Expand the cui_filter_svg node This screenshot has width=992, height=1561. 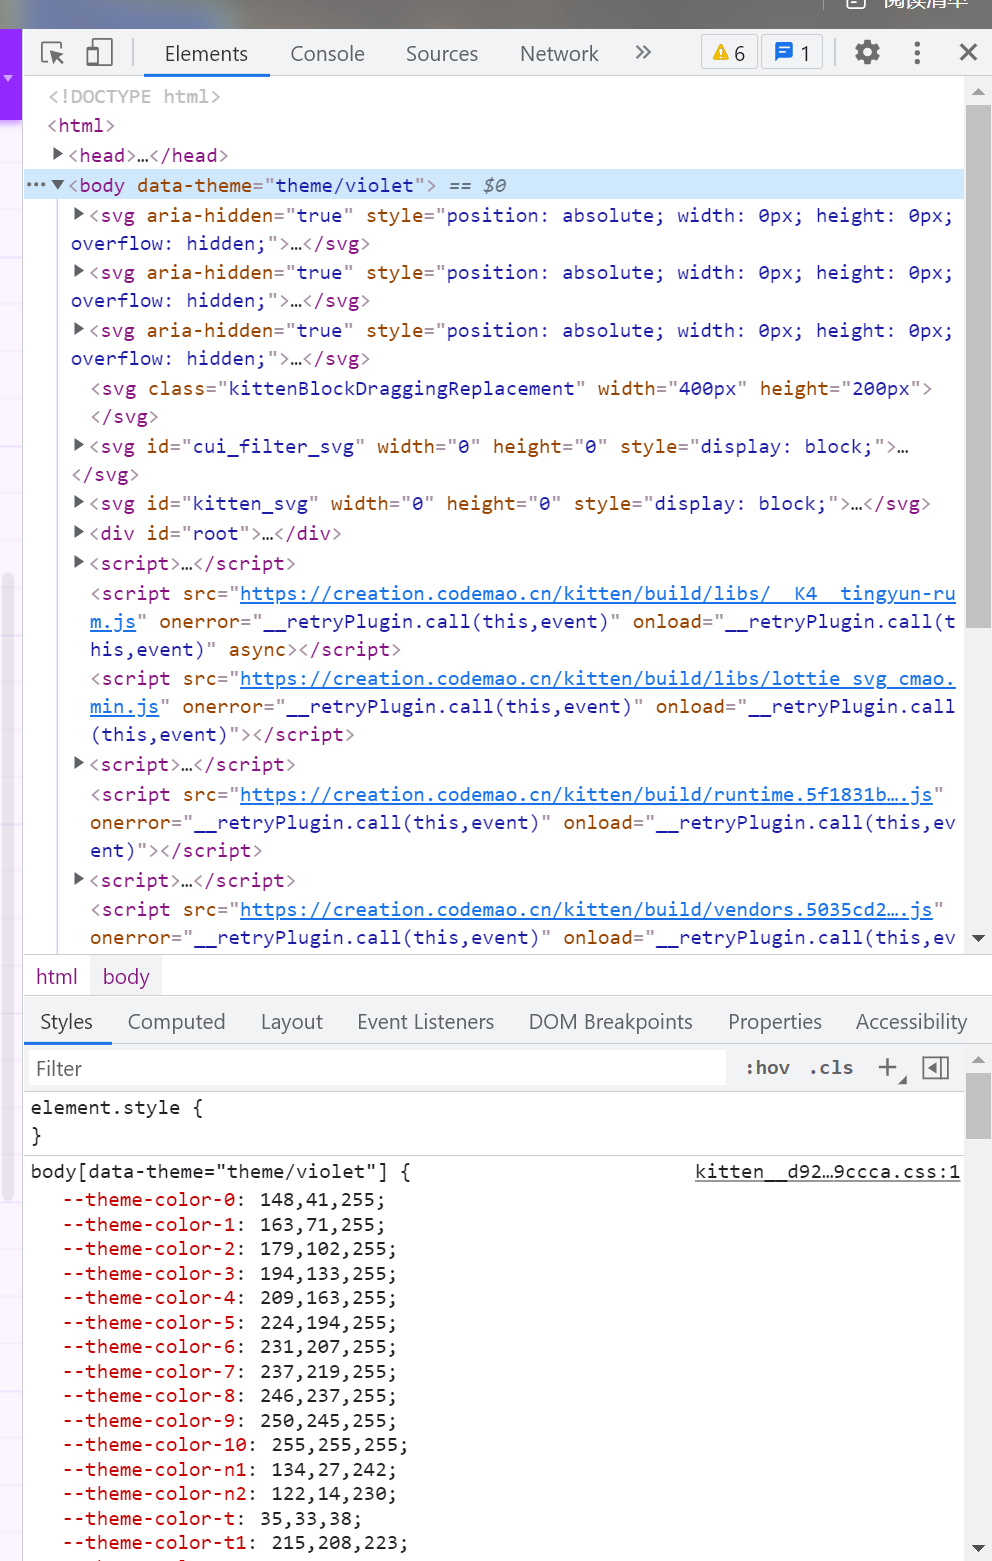[x=79, y=445]
